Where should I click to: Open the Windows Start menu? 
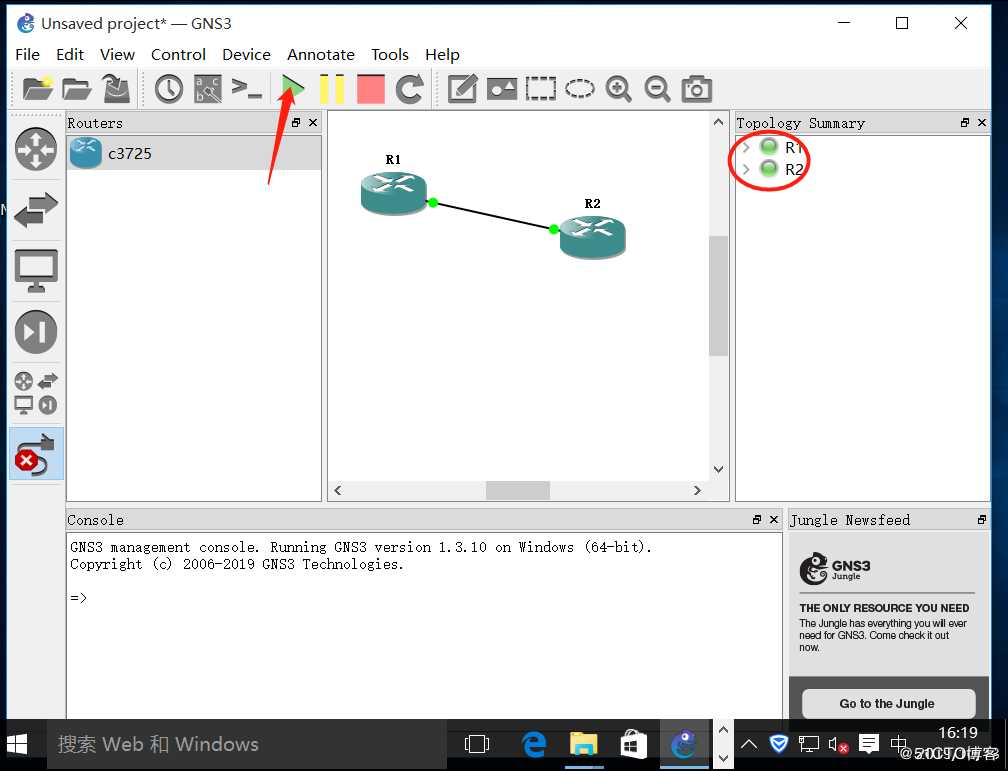[x=17, y=744]
